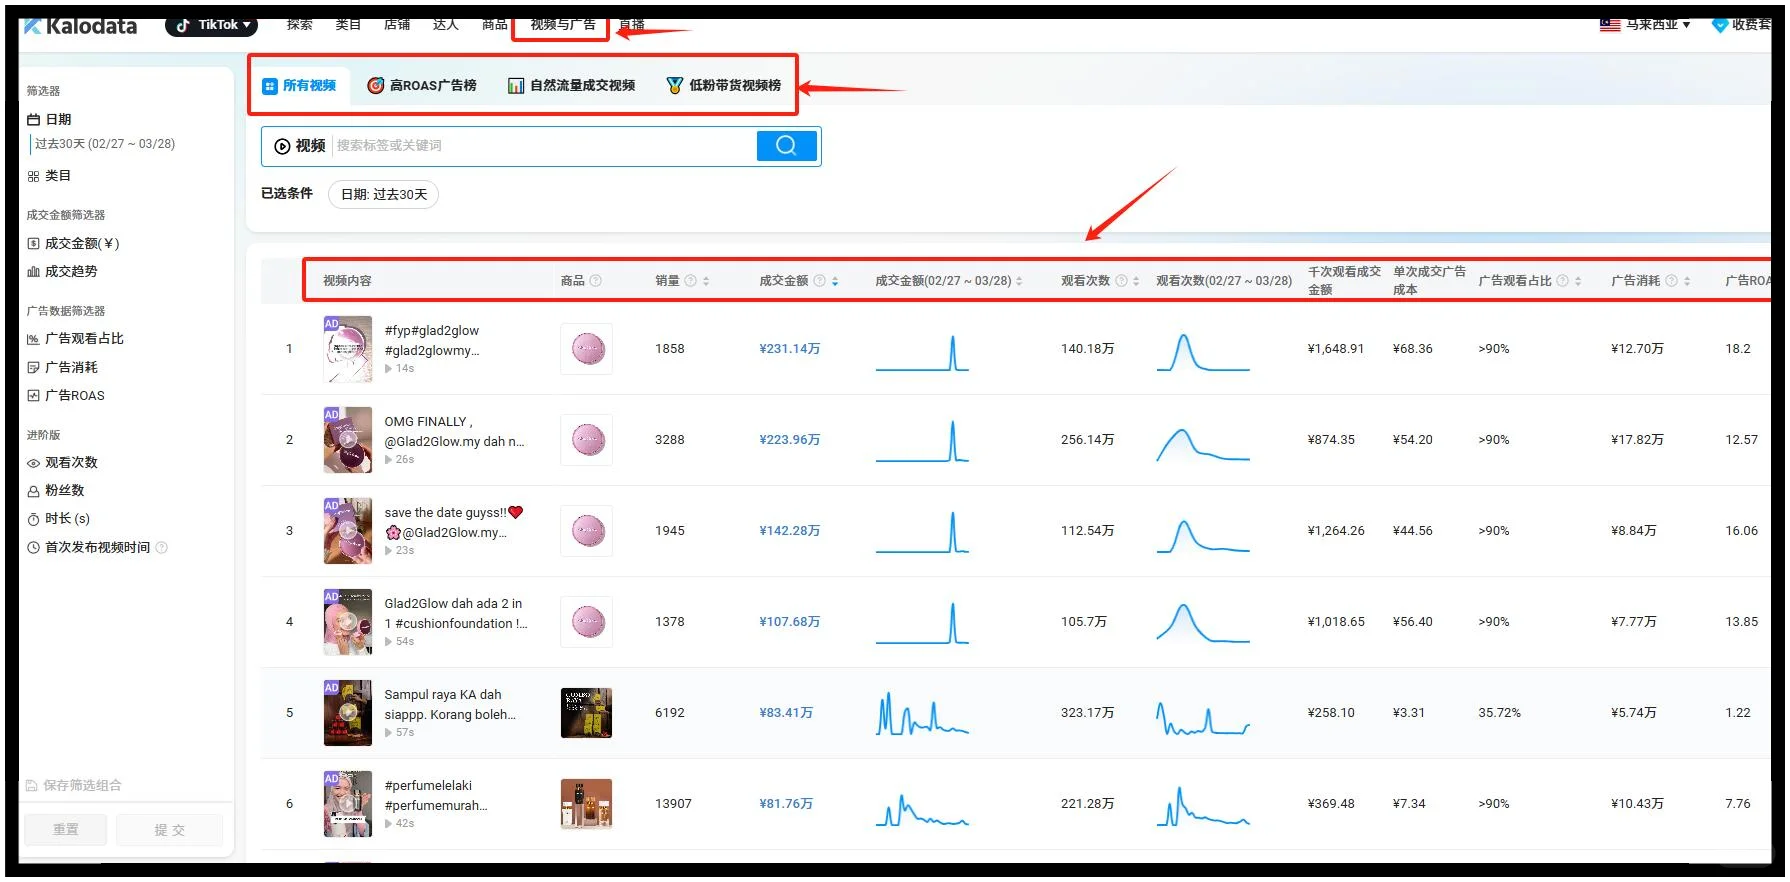Open the 过去30天 (02/27 ~ 03/28) date range
Screen dimensions: 1790x882
(x=105, y=144)
